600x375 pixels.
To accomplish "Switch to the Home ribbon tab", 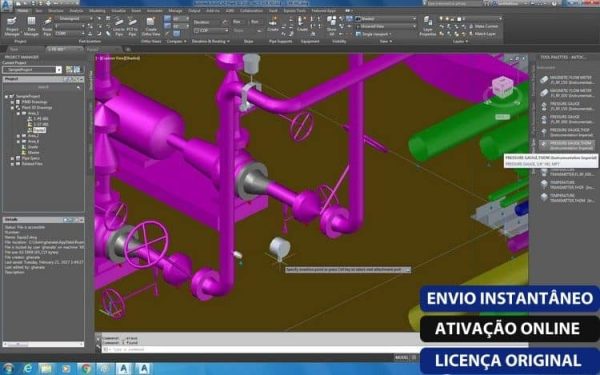I will (23, 11).
